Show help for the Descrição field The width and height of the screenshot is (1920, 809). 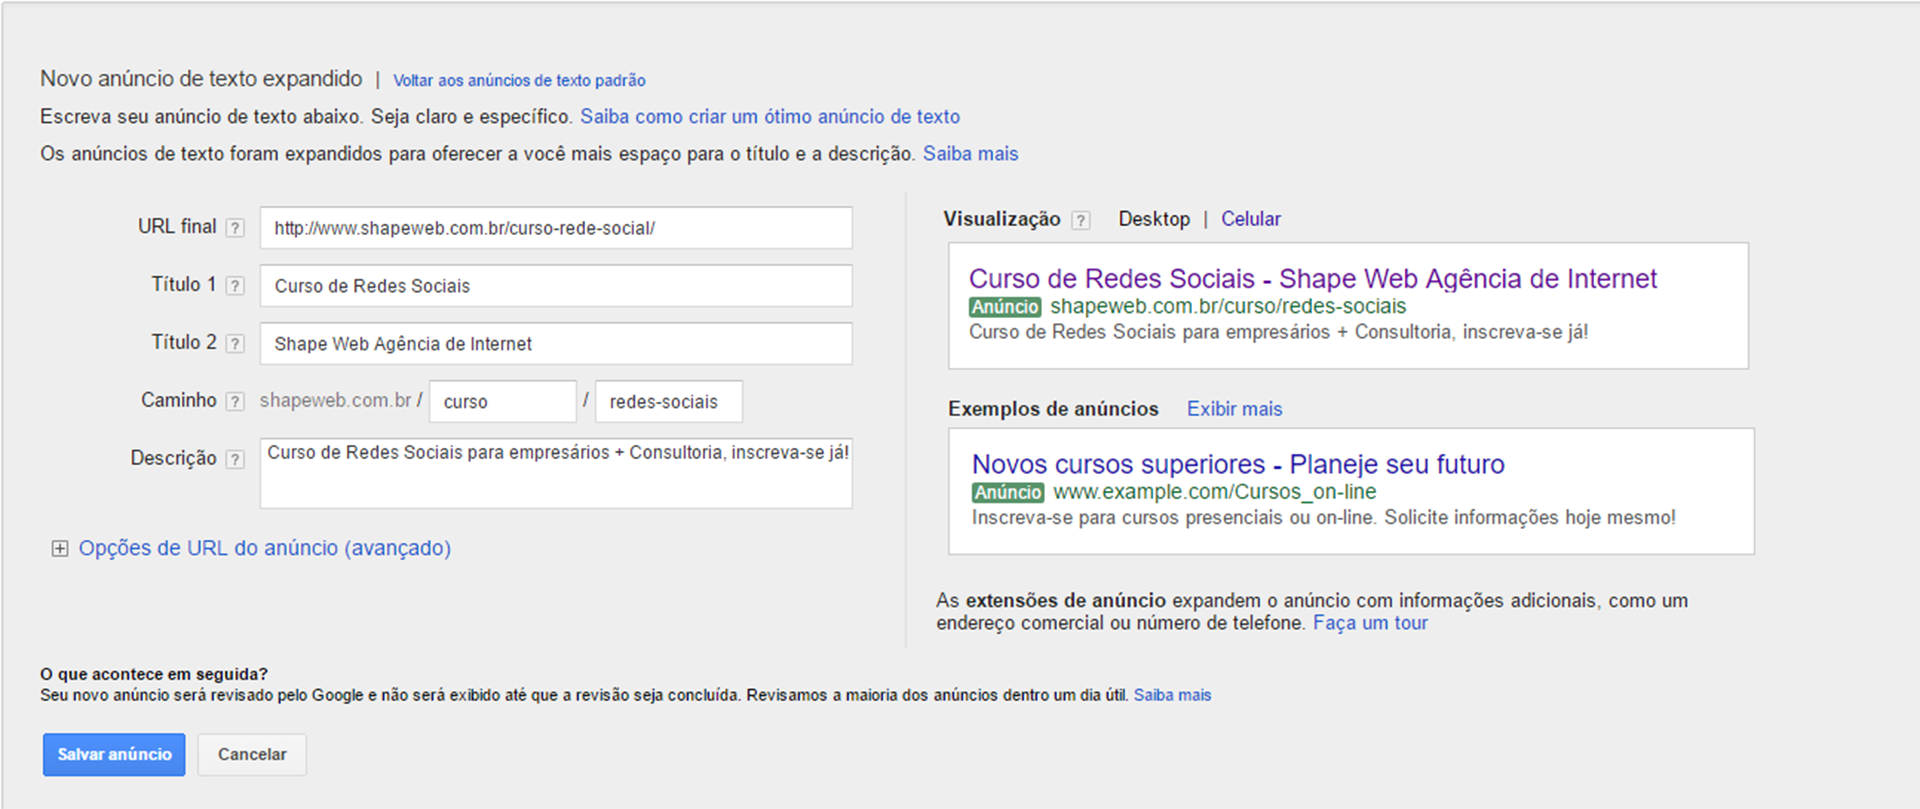(235, 460)
